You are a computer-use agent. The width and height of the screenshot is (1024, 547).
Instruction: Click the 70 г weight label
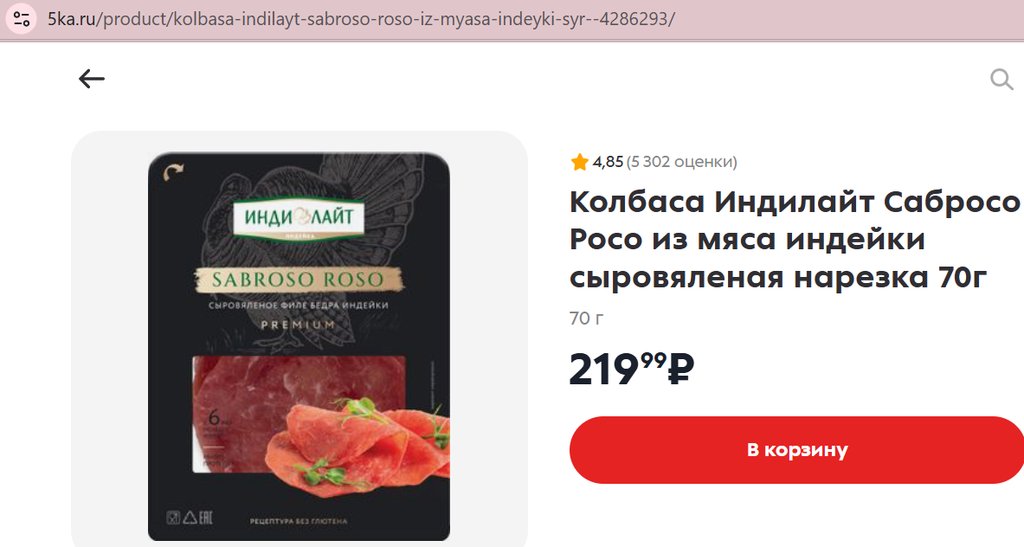pos(586,319)
